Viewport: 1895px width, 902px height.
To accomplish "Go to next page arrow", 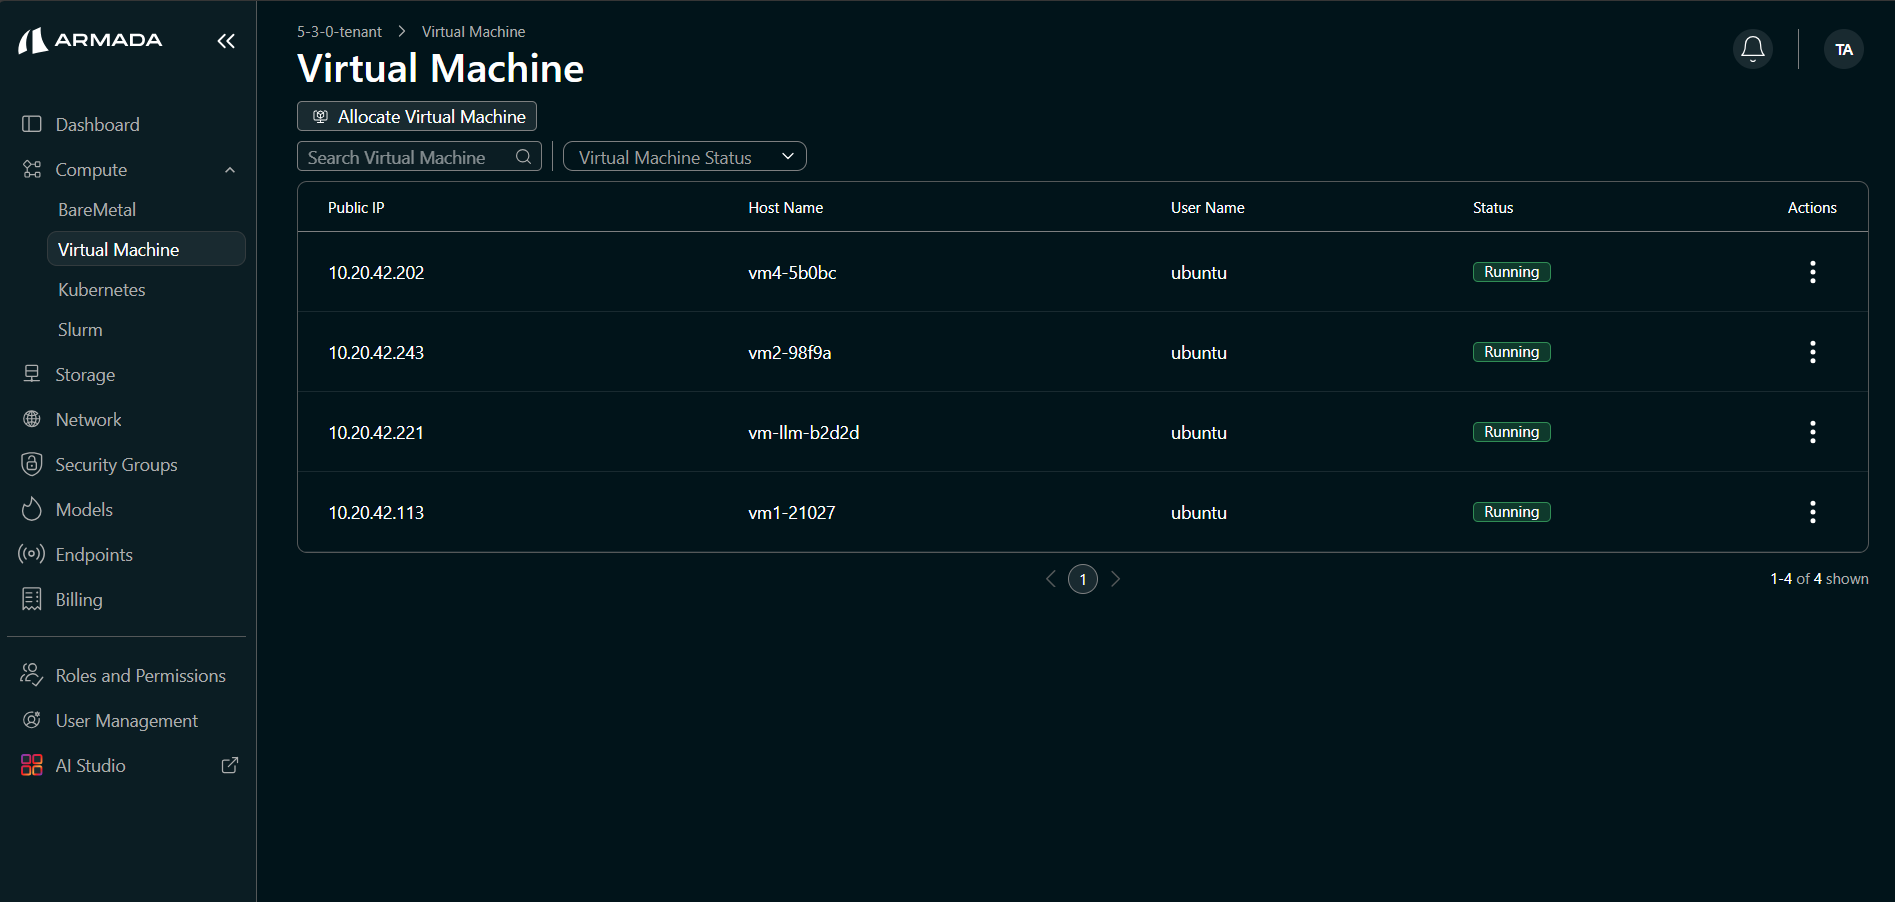I will click(x=1115, y=579).
